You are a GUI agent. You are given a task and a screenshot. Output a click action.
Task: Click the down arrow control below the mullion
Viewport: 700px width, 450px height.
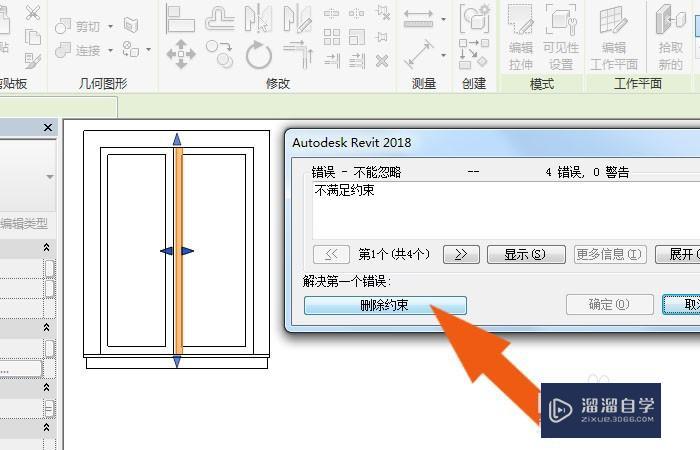coord(177,361)
